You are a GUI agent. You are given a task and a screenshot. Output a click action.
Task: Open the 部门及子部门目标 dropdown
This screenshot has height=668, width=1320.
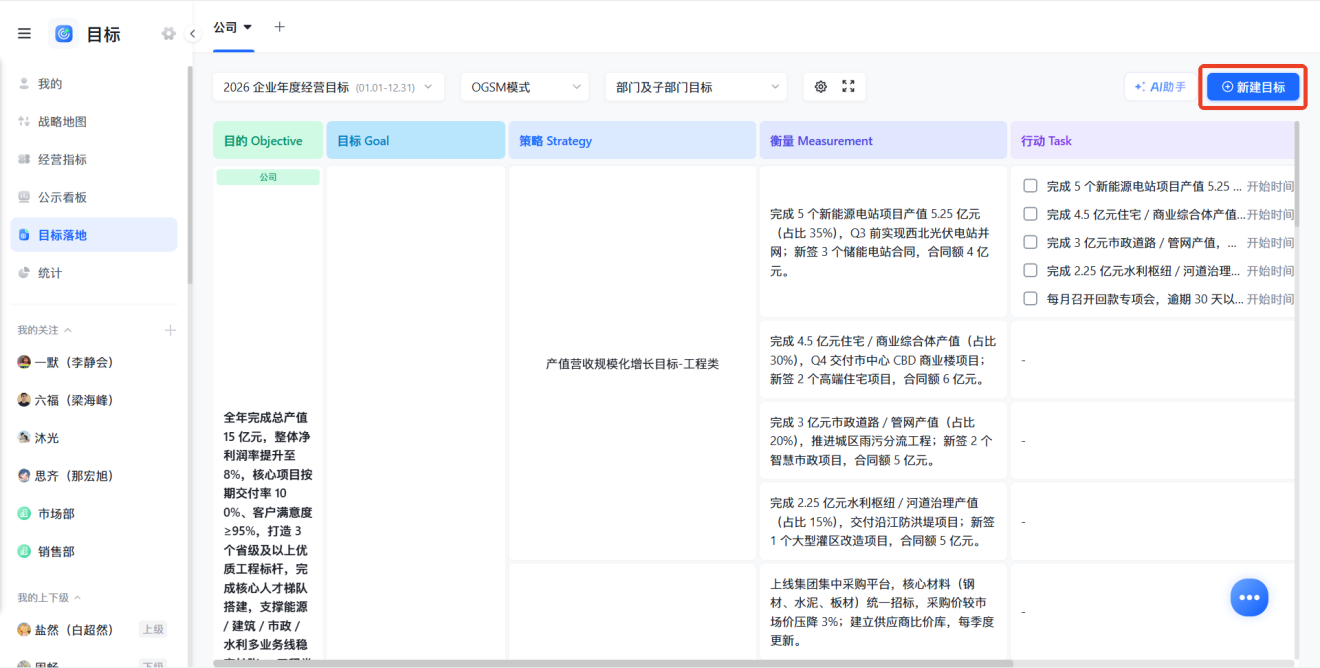[x=696, y=87]
